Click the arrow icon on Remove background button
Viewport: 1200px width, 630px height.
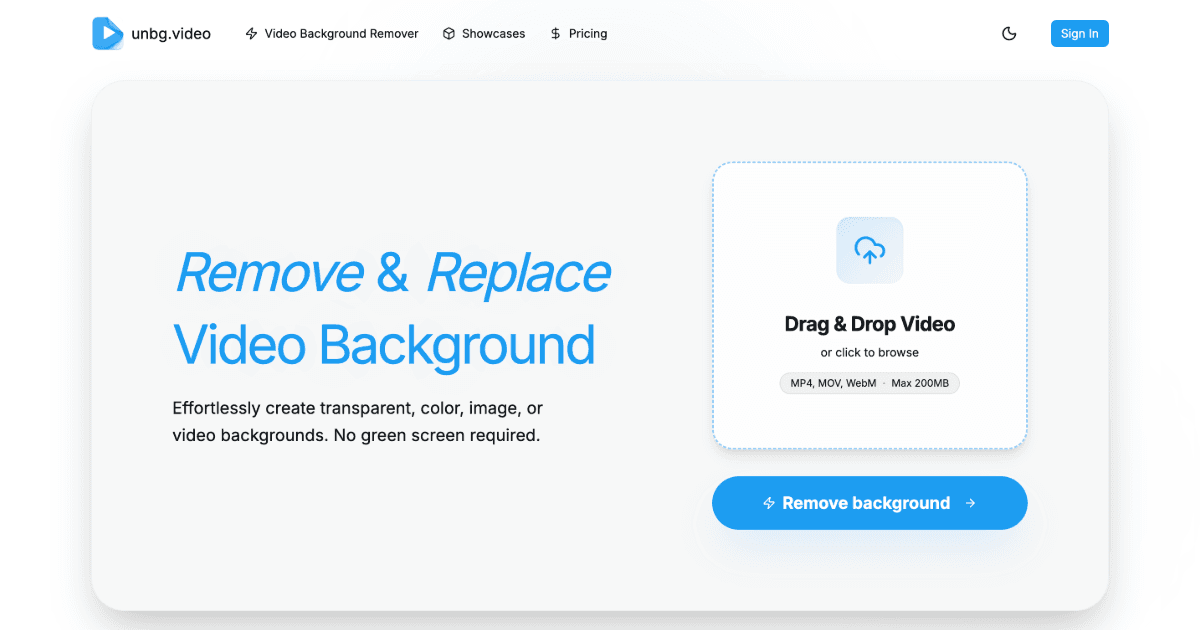pyautogui.click(x=970, y=503)
